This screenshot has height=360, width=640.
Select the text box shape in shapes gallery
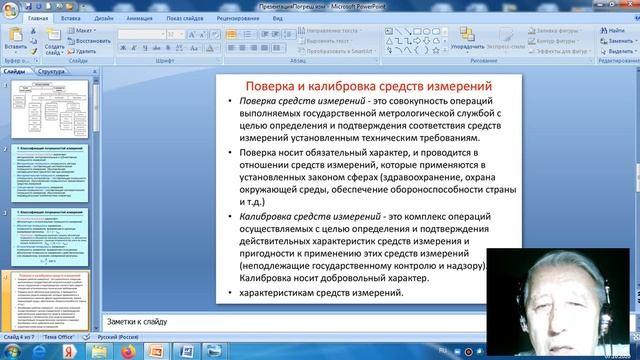(389, 31)
